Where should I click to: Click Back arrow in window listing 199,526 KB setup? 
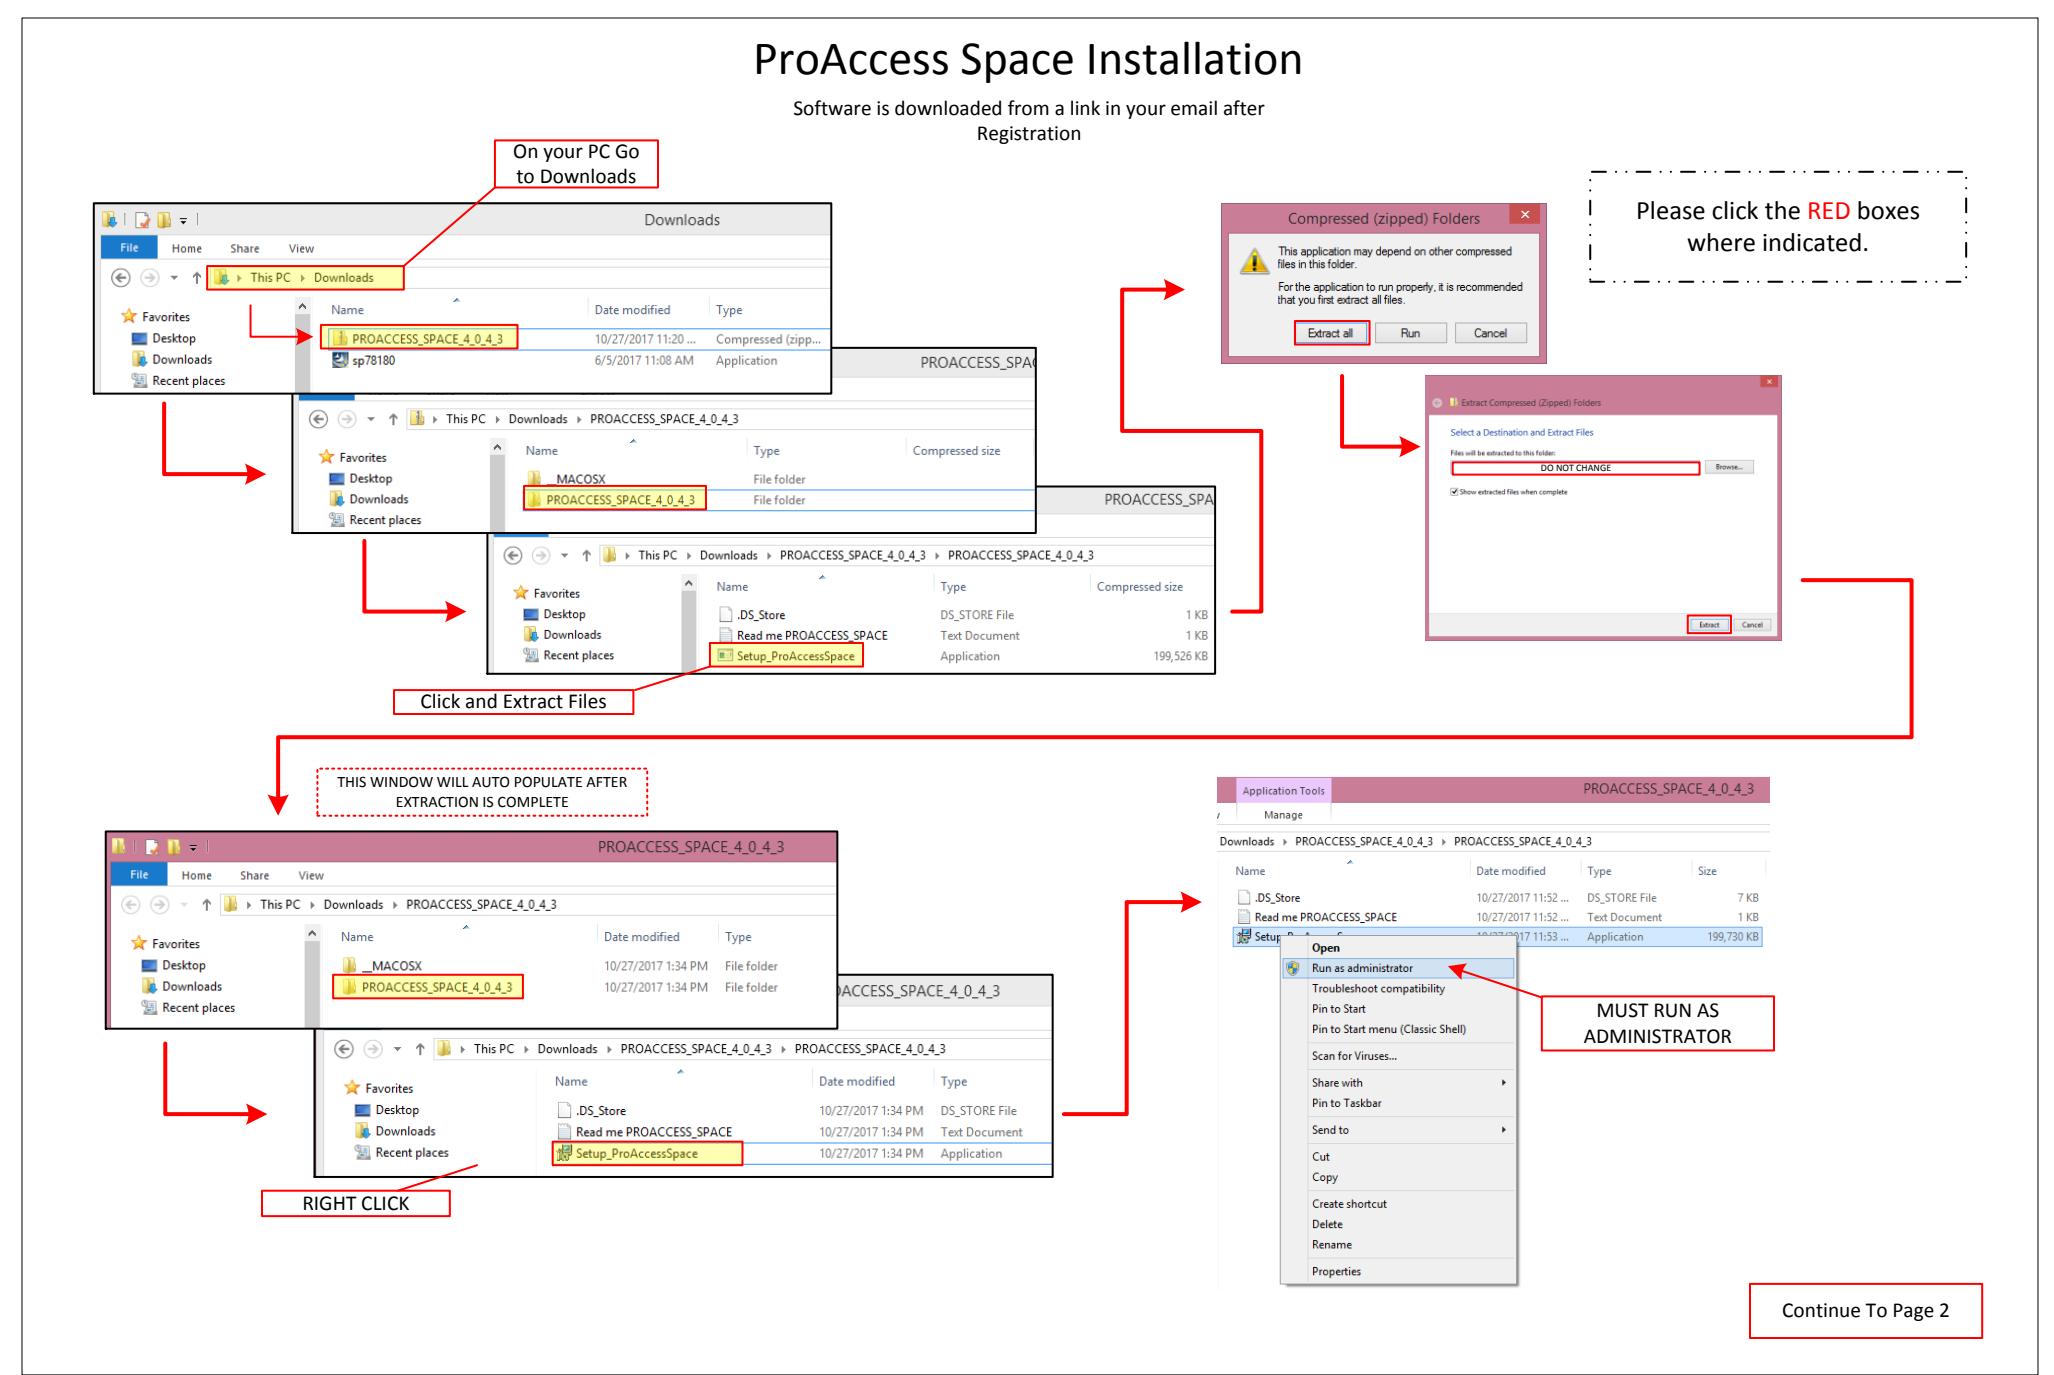coord(513,555)
